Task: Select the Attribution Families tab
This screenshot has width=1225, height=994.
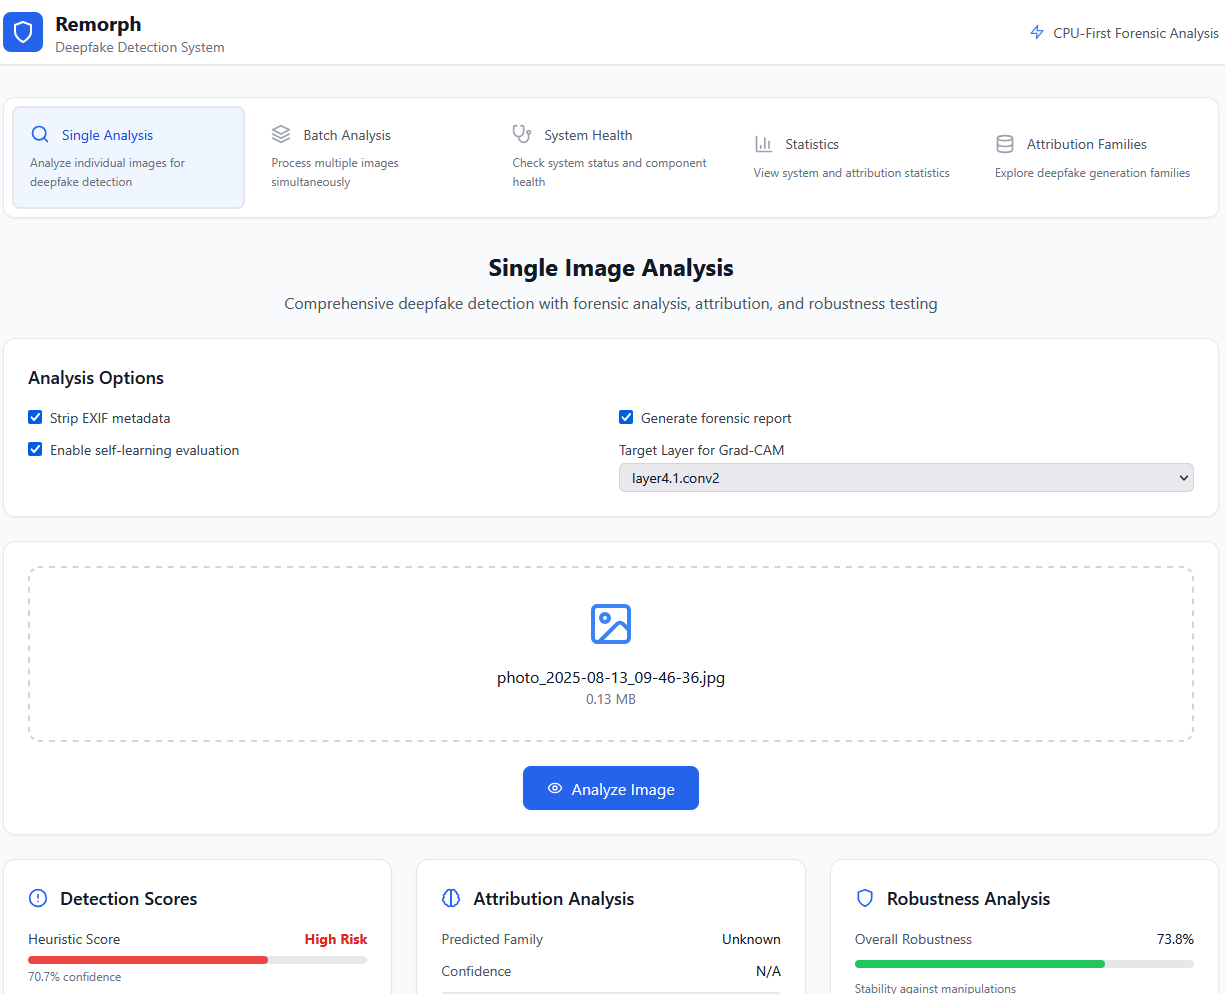Action: [x=1093, y=157]
